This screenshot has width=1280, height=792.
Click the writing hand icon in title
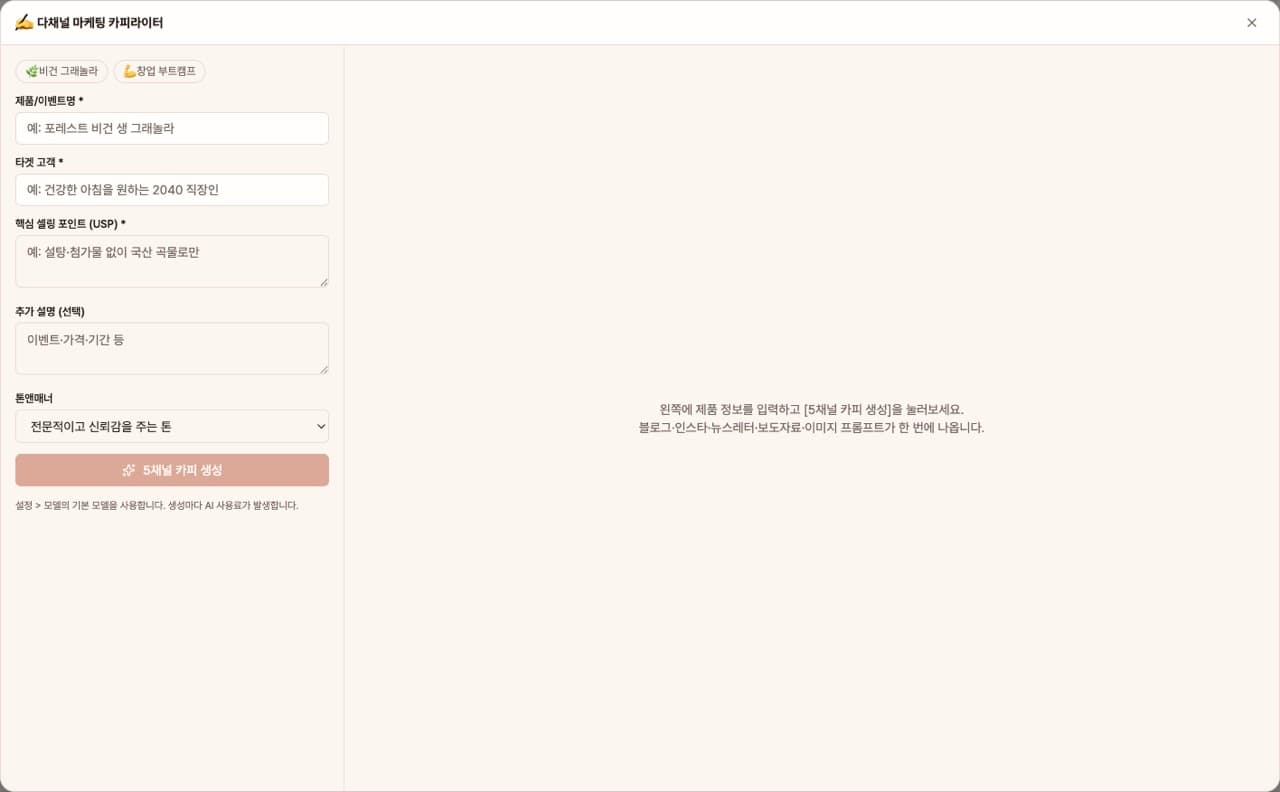coord(24,22)
